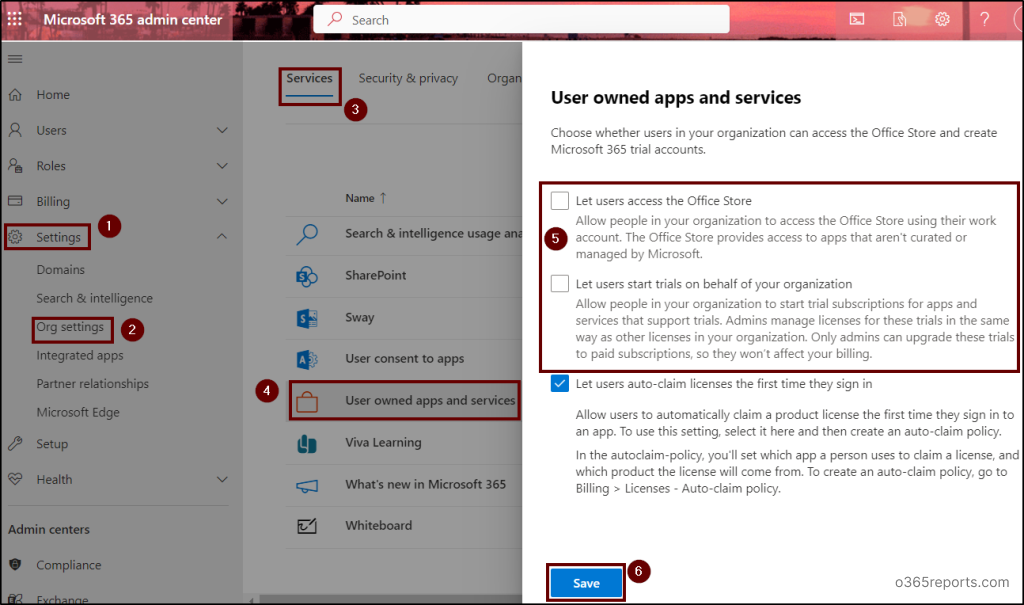
Task: Click the Billing card icon
Action: (x=15, y=201)
